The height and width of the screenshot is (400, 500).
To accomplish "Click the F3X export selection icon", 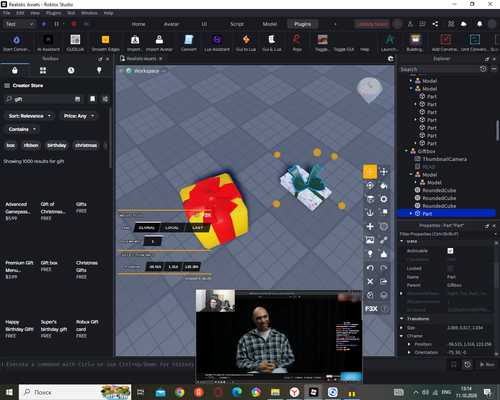I will (x=384, y=281).
